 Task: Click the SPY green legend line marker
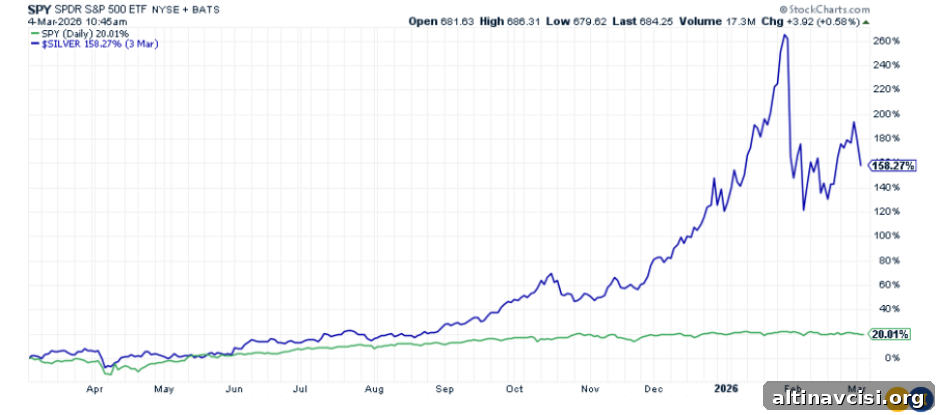coord(33,33)
